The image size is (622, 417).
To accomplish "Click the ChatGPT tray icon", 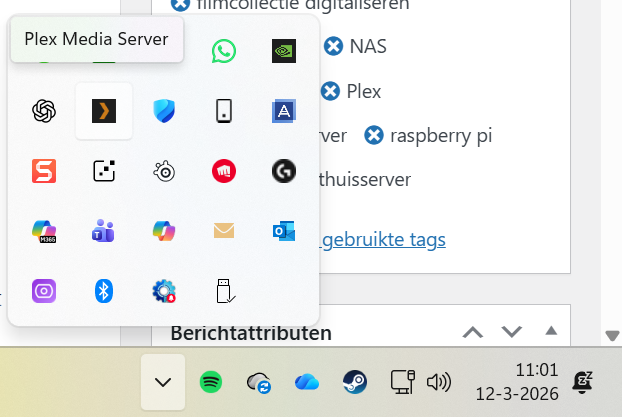I will [43, 111].
